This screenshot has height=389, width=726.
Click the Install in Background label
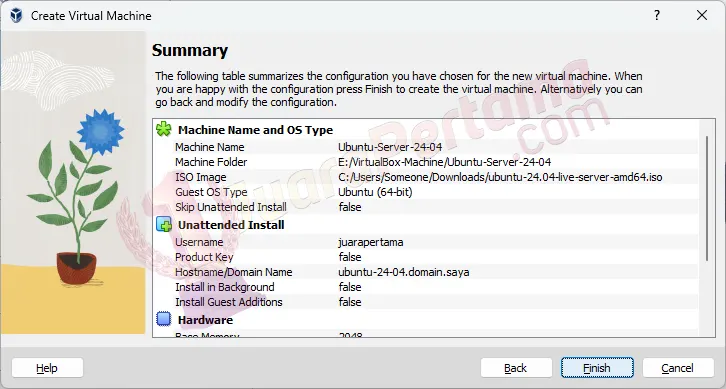pos(225,287)
